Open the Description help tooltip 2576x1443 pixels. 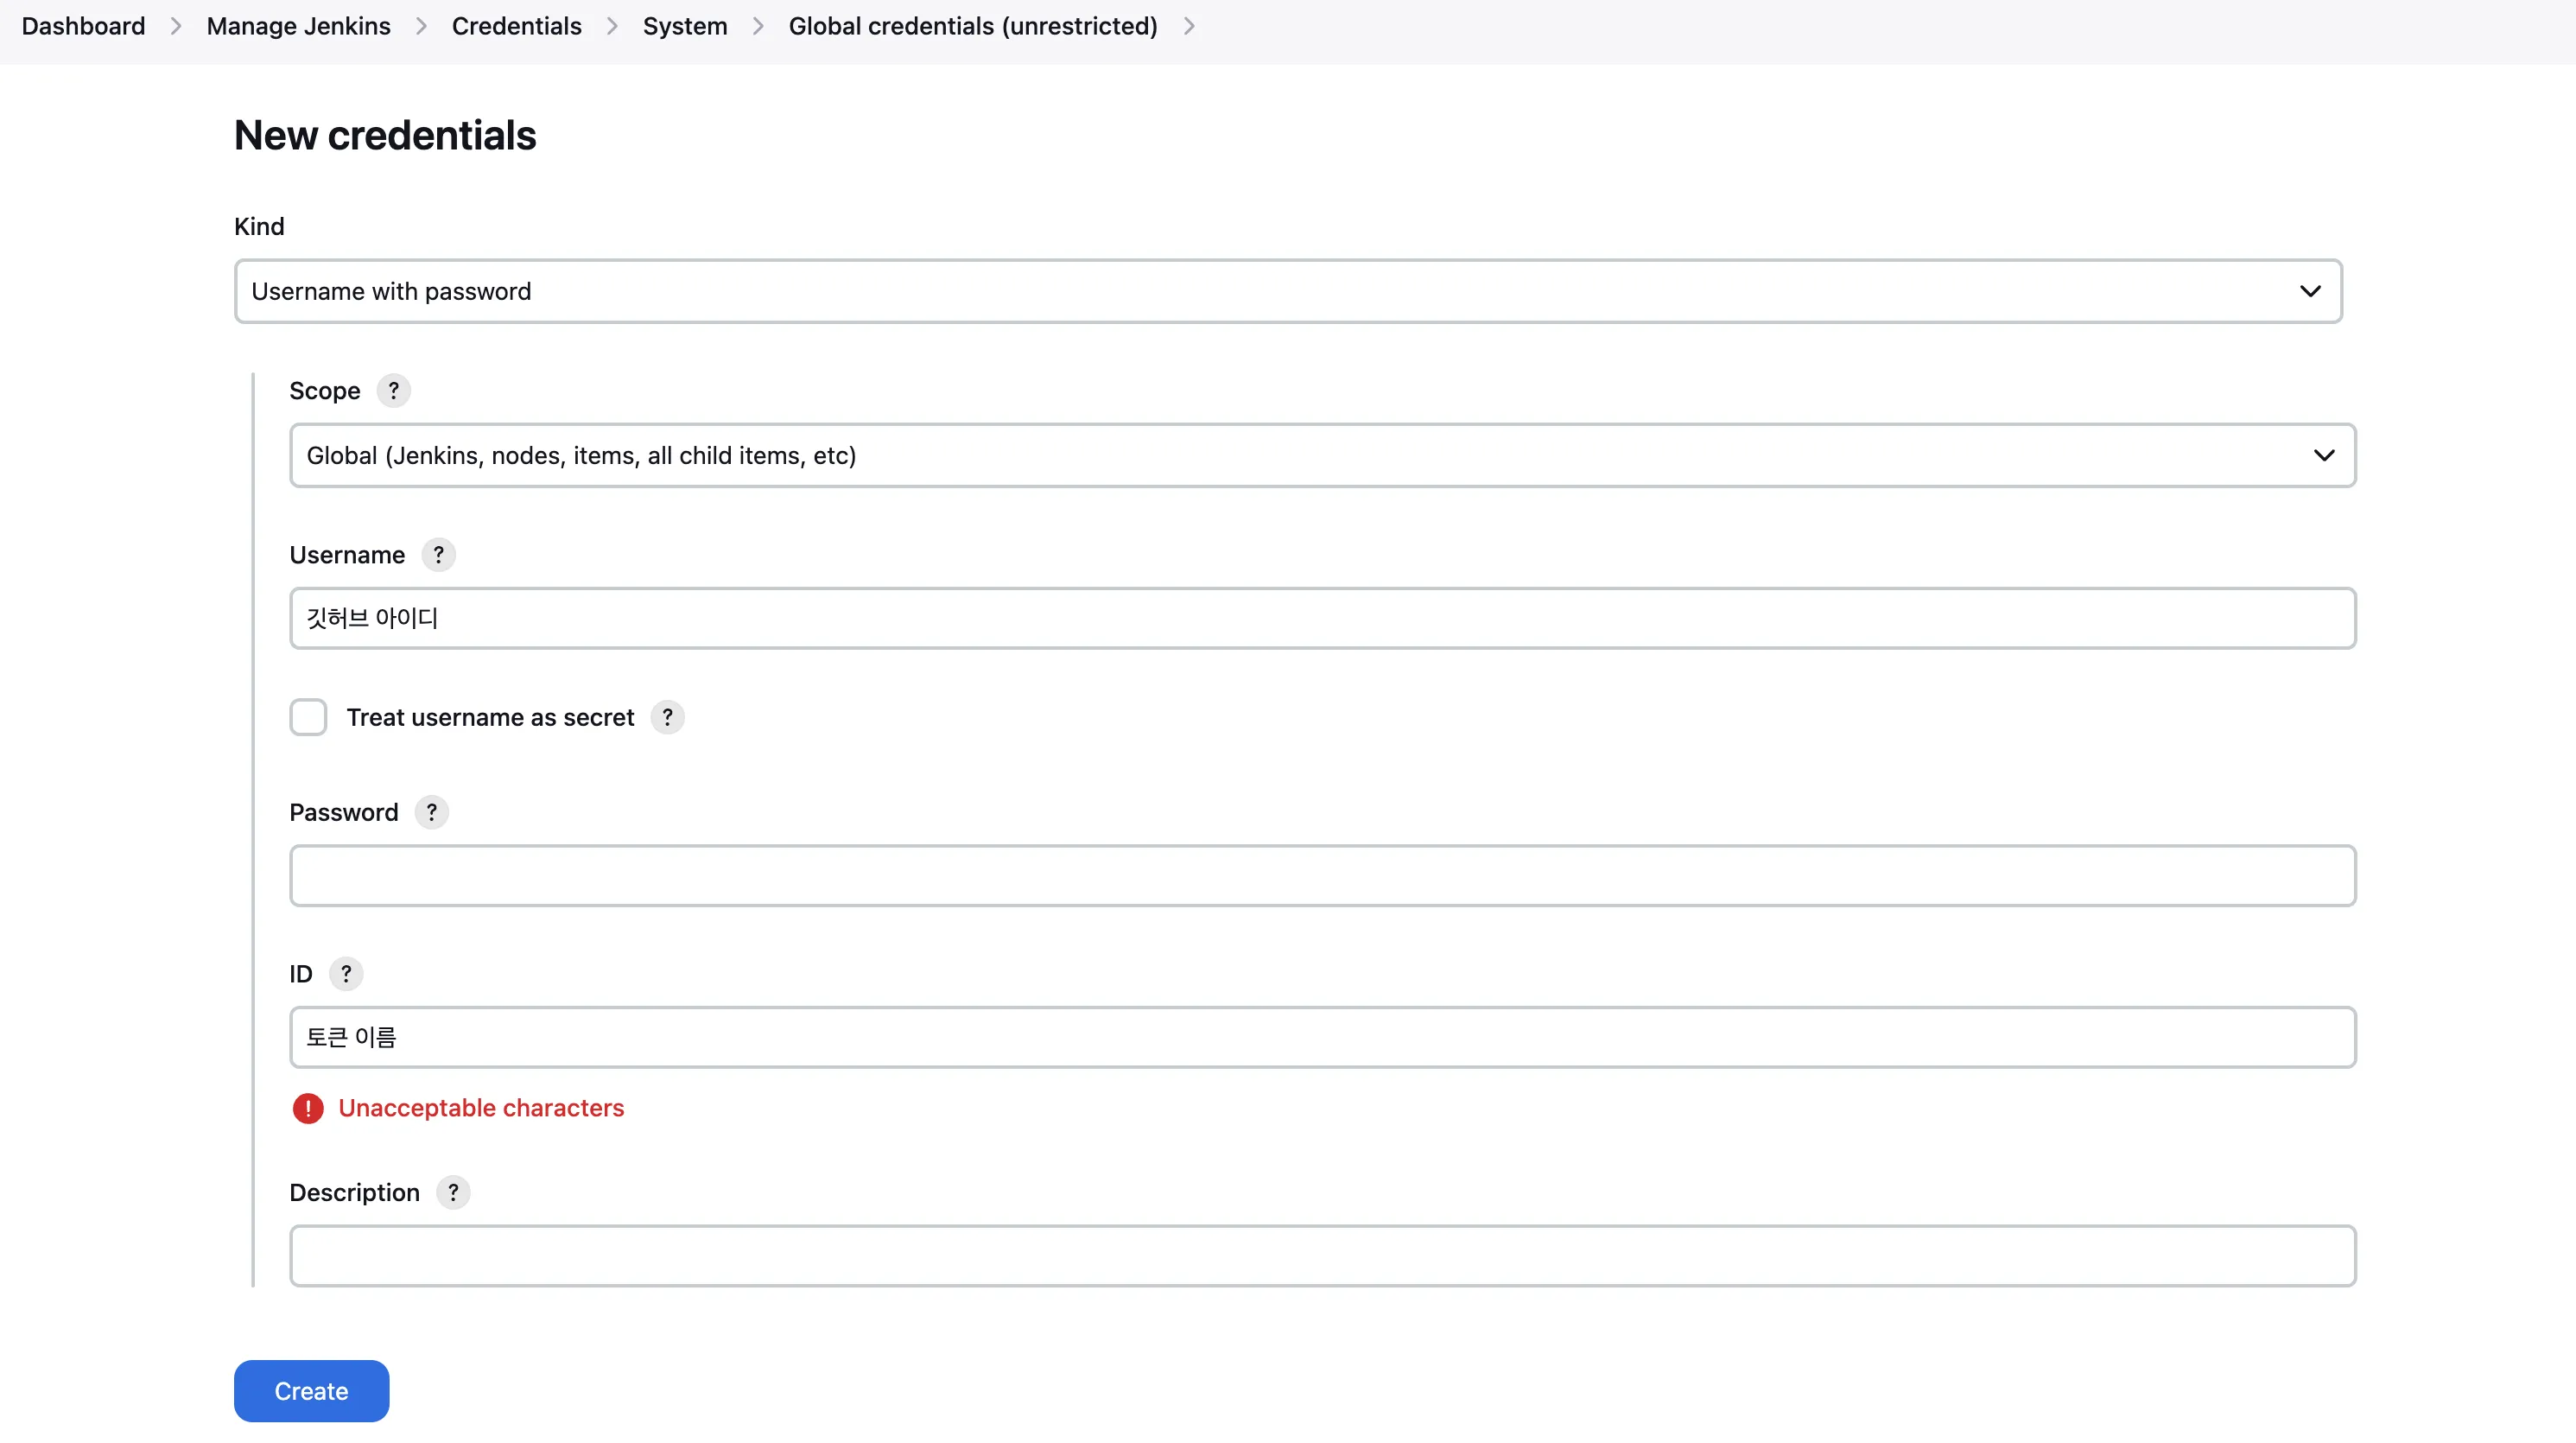click(x=453, y=1192)
